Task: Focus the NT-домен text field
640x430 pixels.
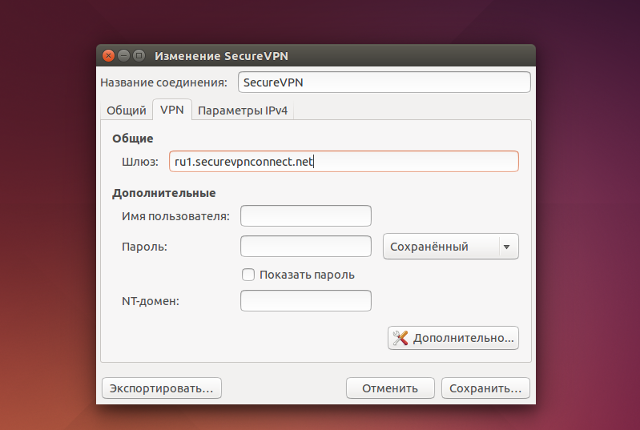Action: tap(306, 301)
